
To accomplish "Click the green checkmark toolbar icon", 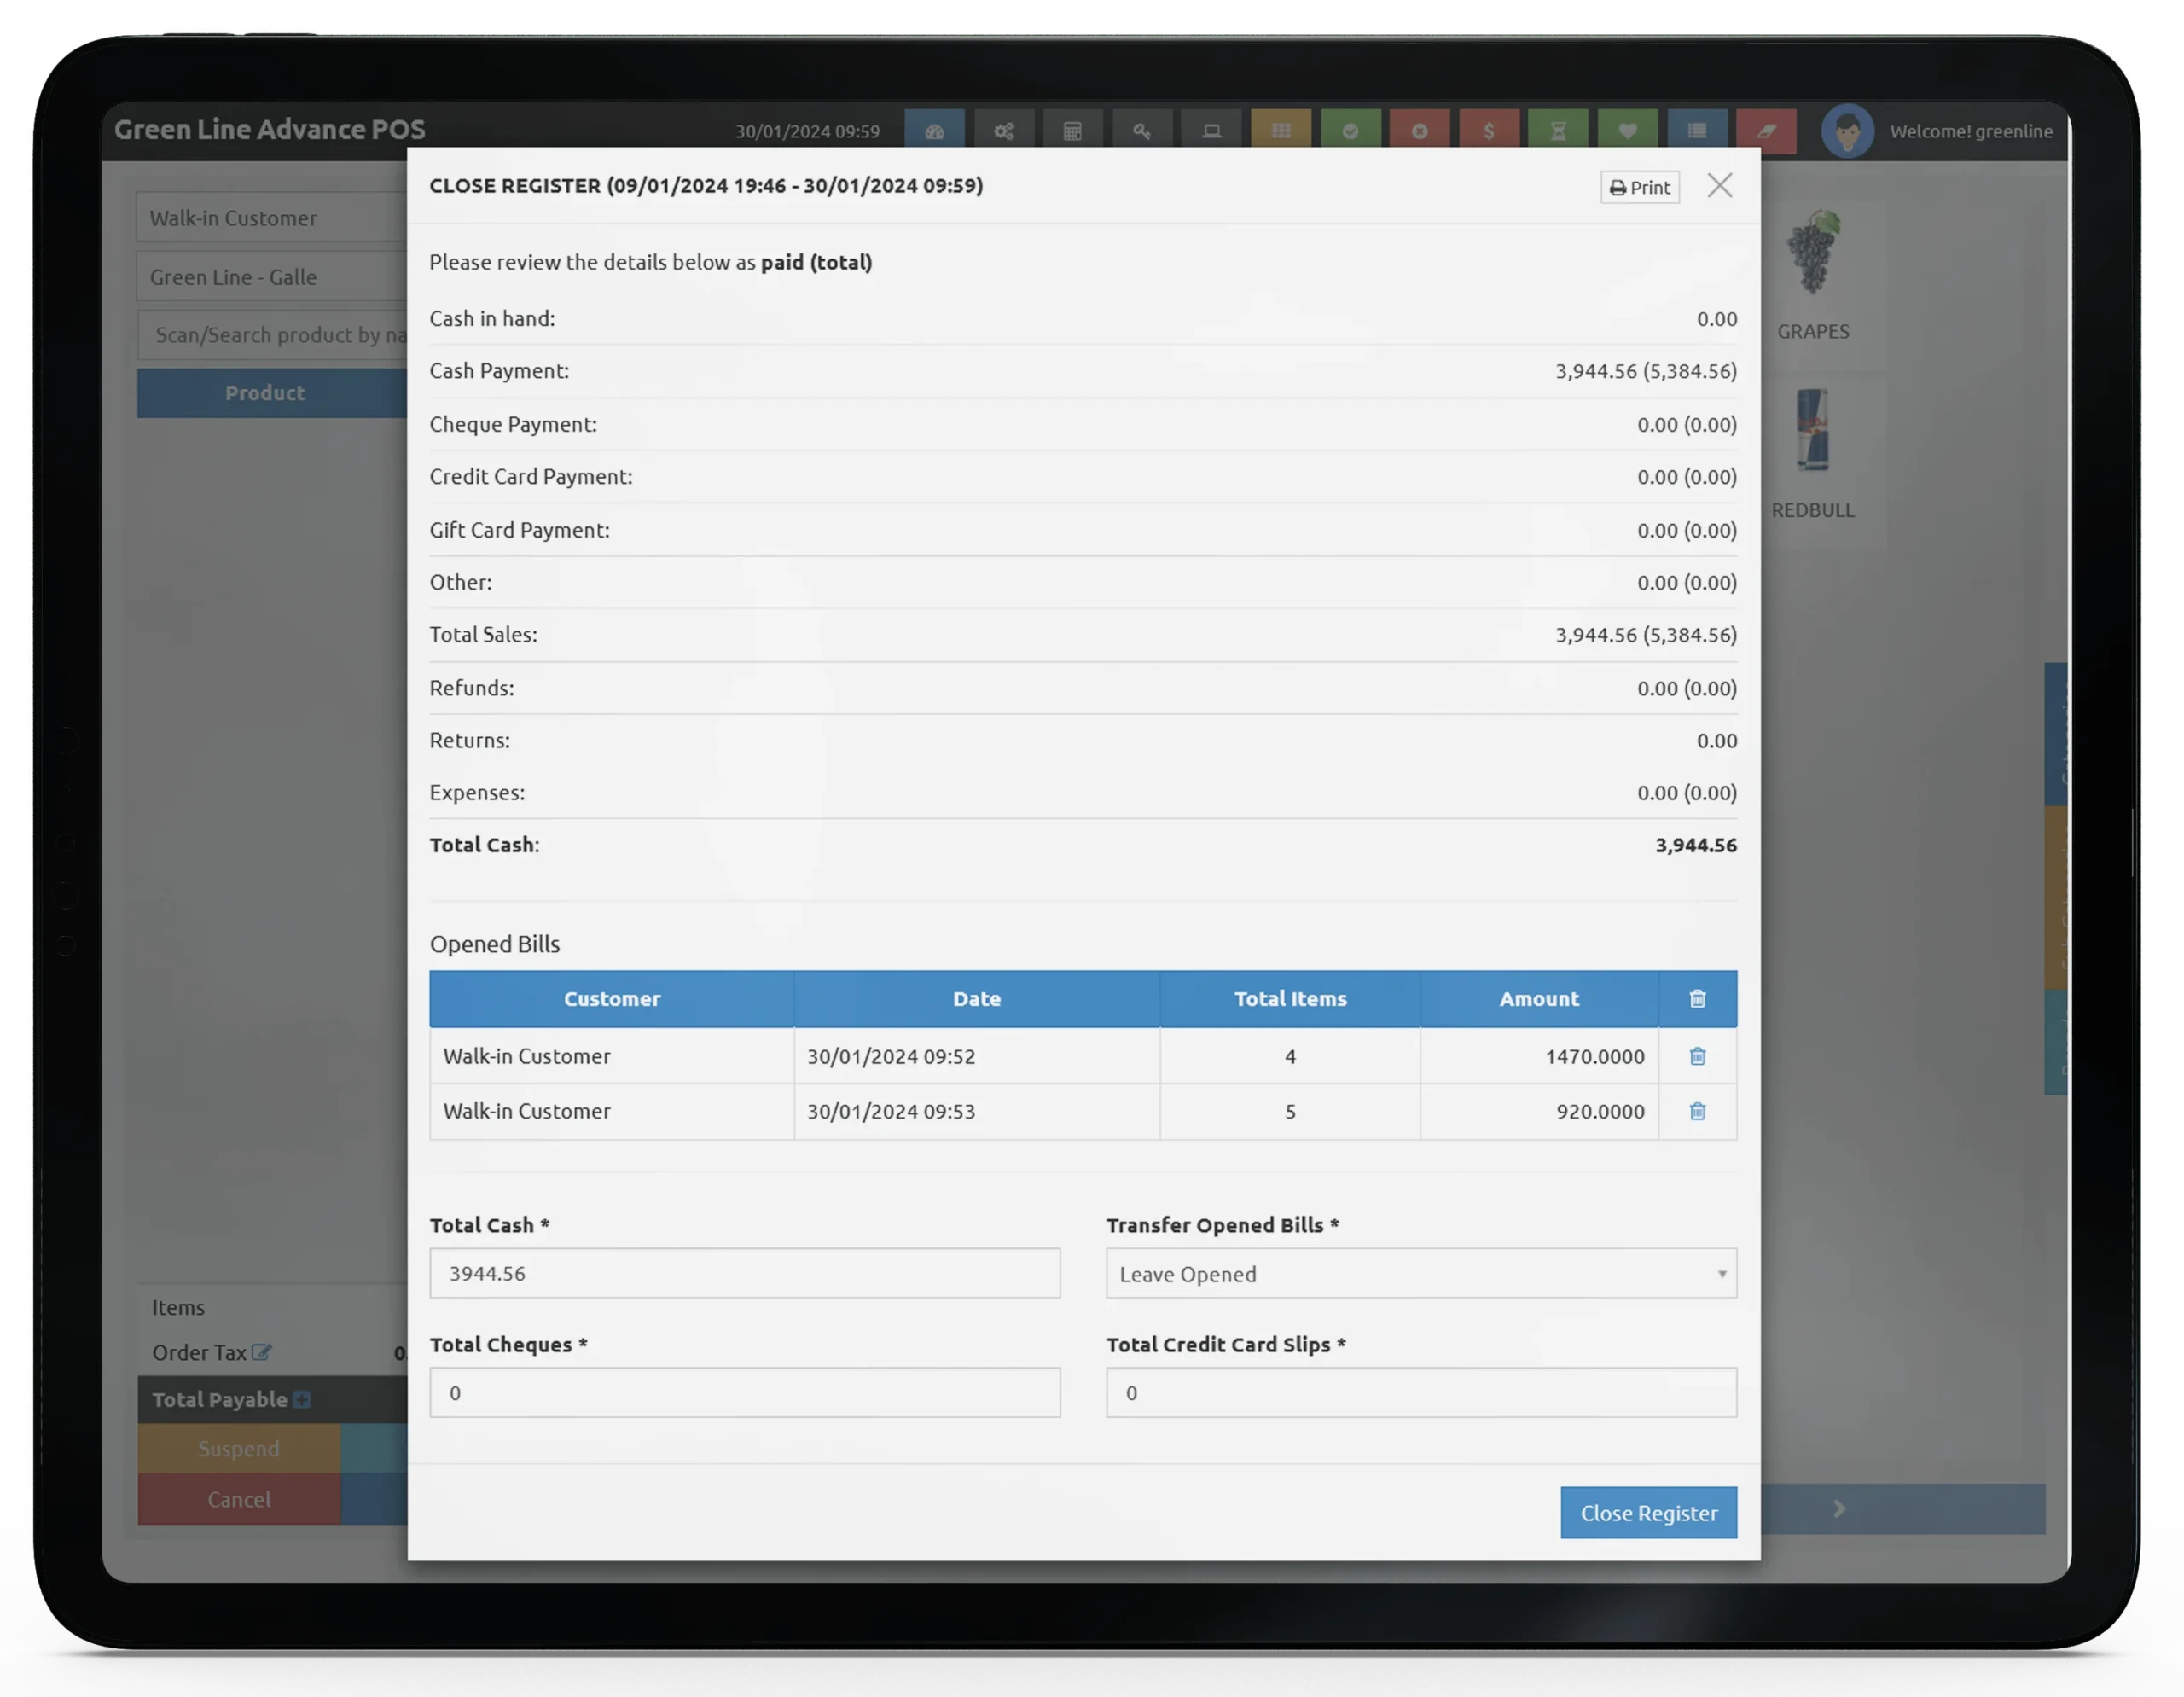I will [1351, 130].
